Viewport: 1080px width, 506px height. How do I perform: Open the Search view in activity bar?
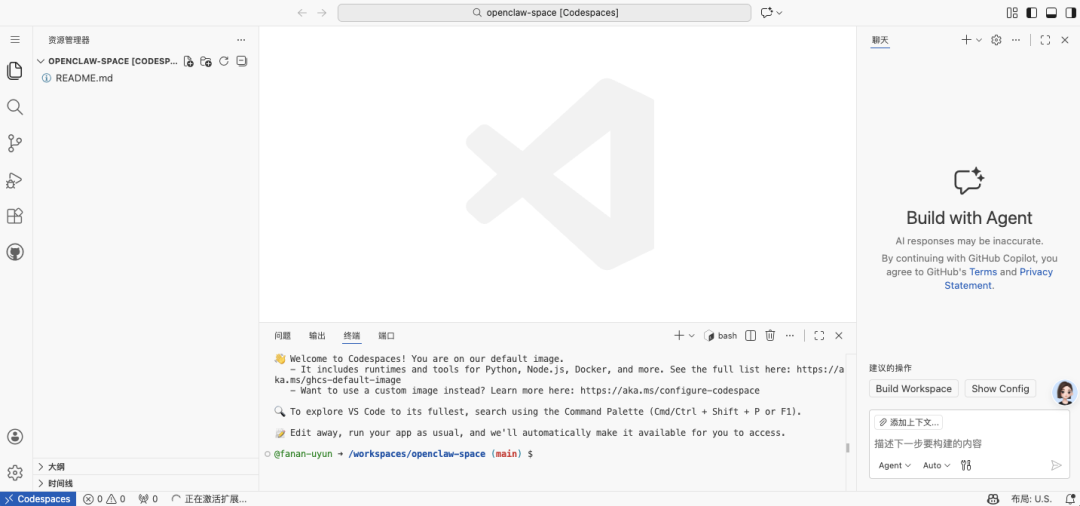14,107
